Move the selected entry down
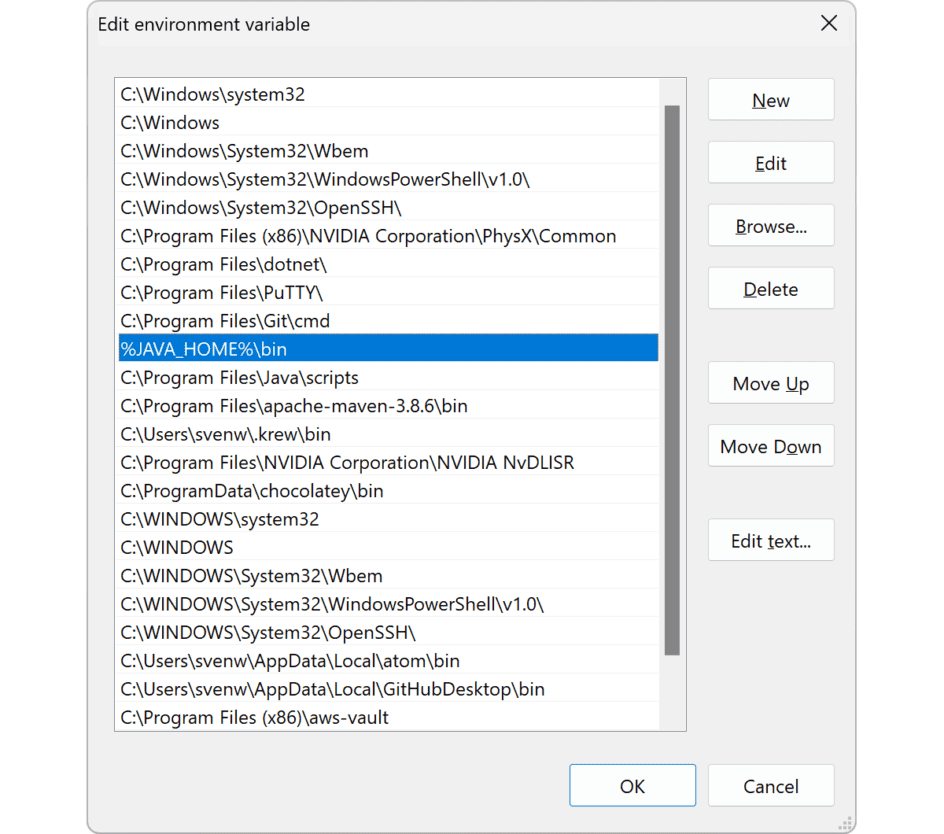944x834 pixels. click(770, 446)
